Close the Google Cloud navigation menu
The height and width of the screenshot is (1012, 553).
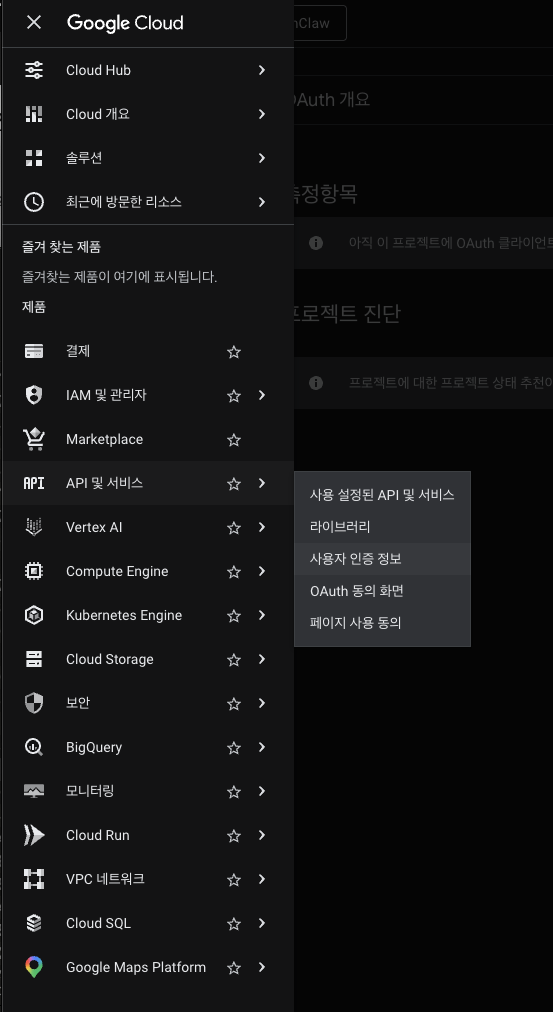(x=34, y=23)
